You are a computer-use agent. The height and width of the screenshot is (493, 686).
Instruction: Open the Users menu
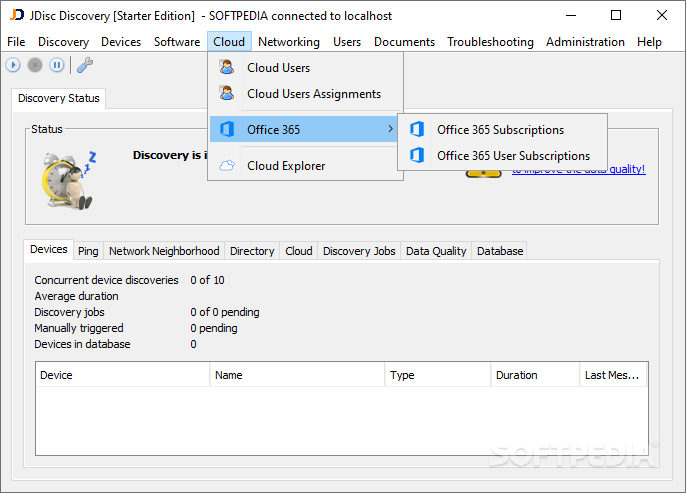point(347,42)
